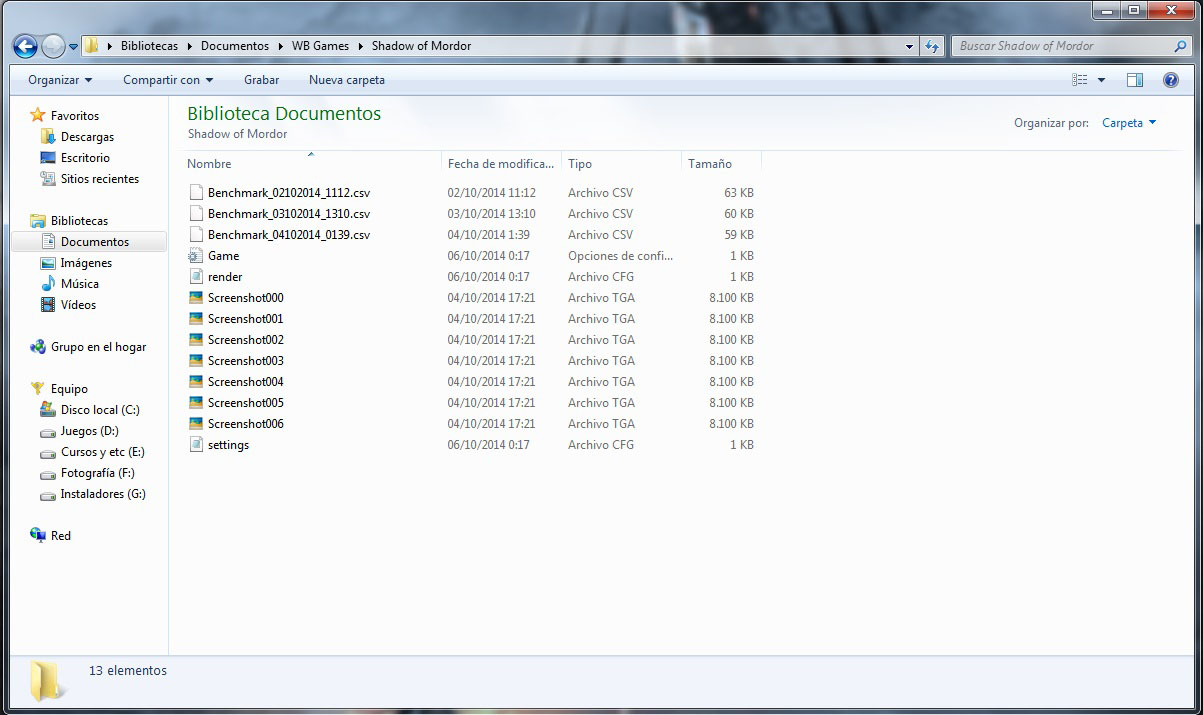
Task: Show the preview pane icon
Action: (1135, 80)
